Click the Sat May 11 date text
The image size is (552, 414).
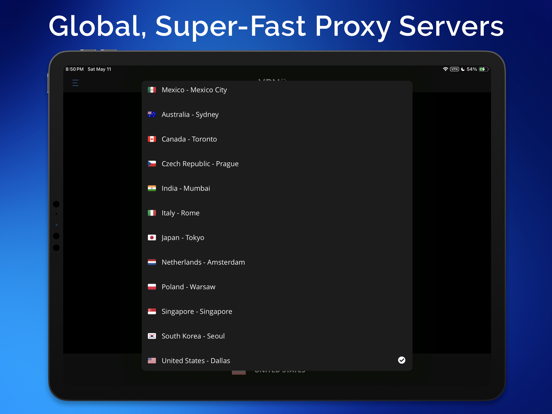click(100, 69)
